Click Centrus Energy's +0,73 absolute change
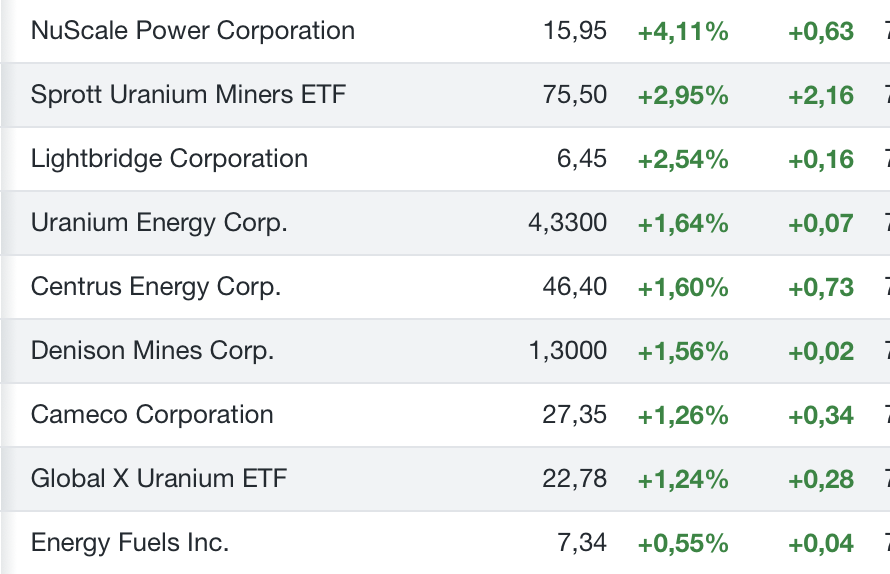 click(x=821, y=288)
